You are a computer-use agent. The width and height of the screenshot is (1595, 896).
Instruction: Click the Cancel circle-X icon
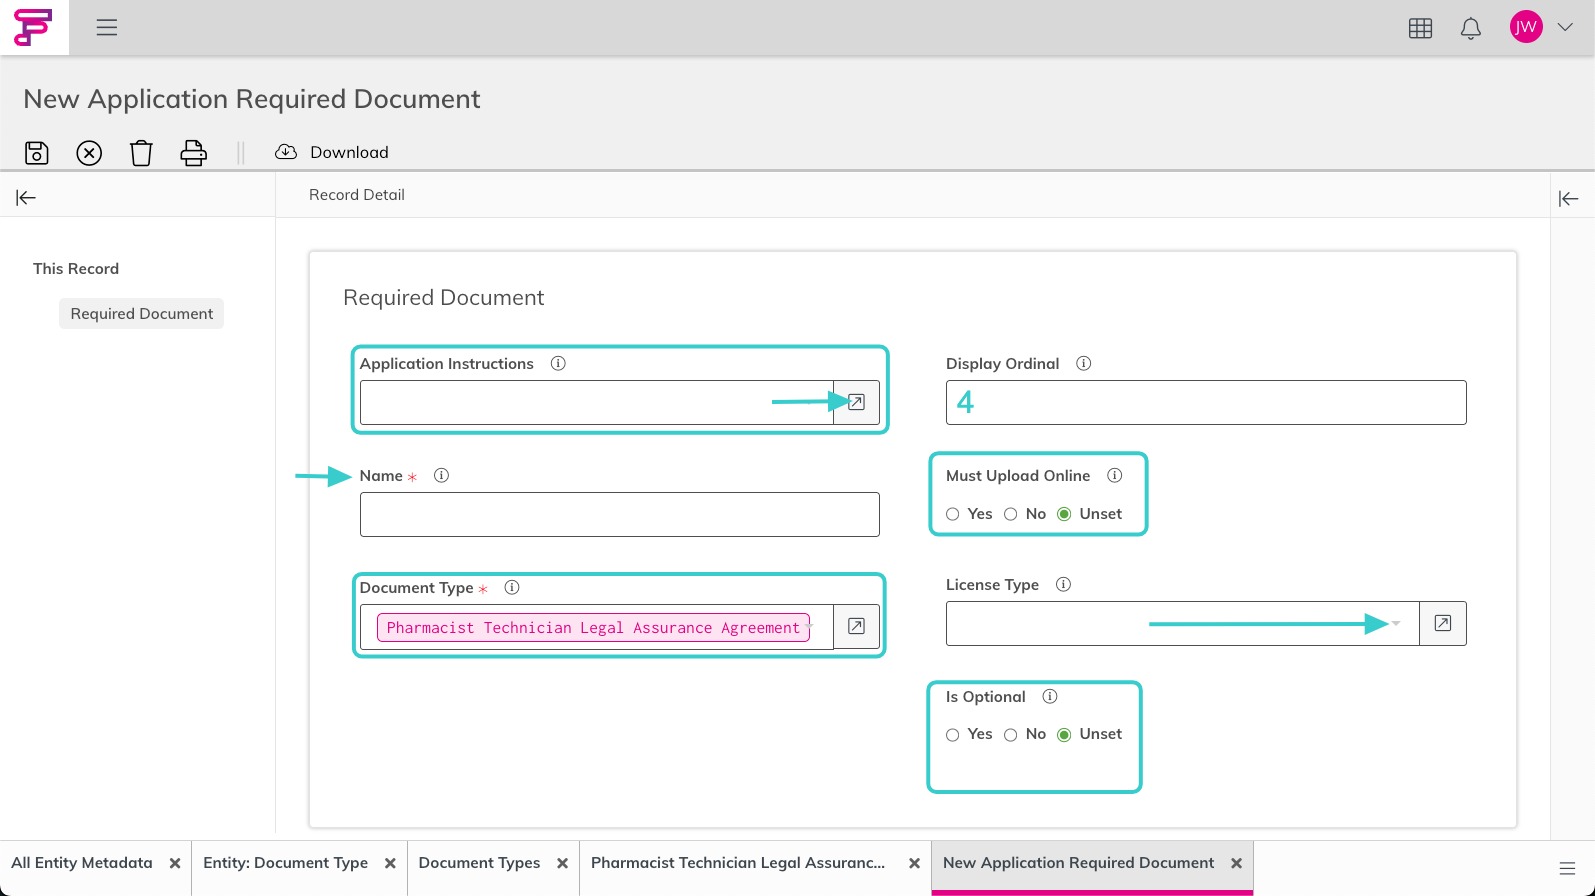89,152
